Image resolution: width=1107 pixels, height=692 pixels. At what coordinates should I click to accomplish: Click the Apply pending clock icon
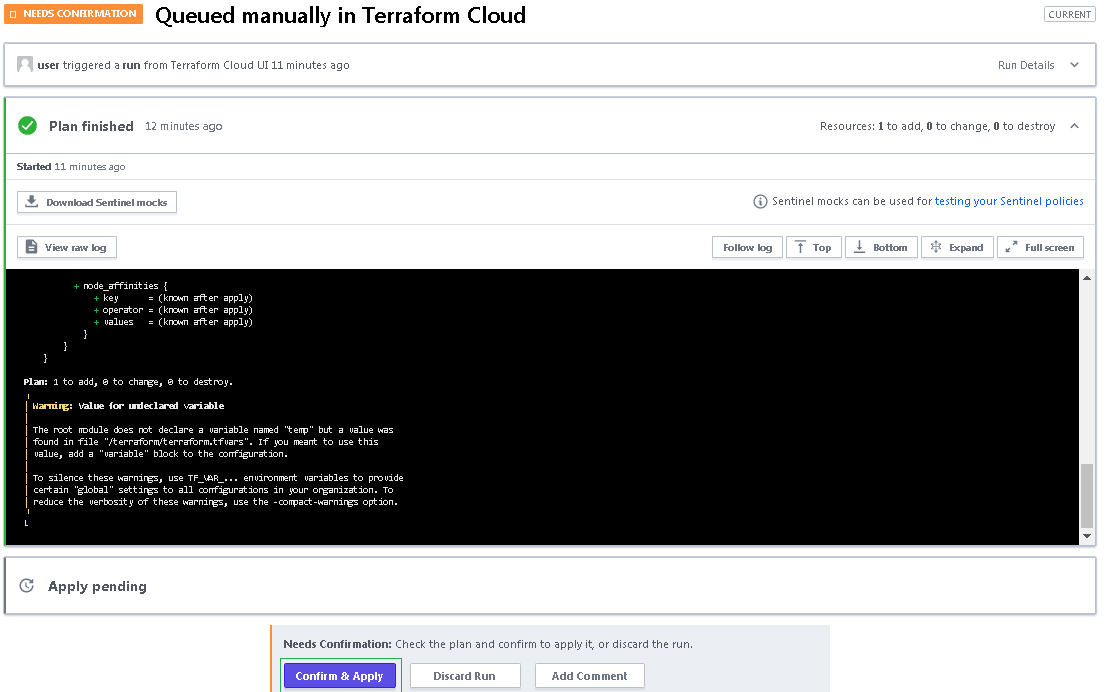(27, 585)
